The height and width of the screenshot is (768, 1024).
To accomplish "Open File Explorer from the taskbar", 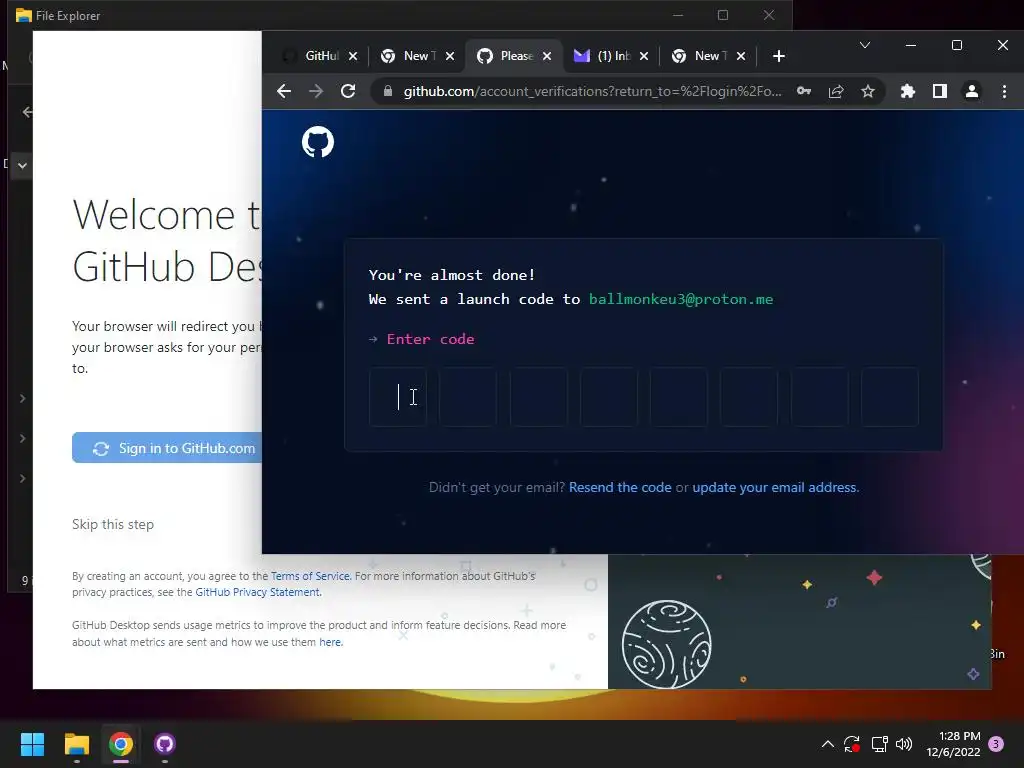I will pyautogui.click(x=76, y=744).
